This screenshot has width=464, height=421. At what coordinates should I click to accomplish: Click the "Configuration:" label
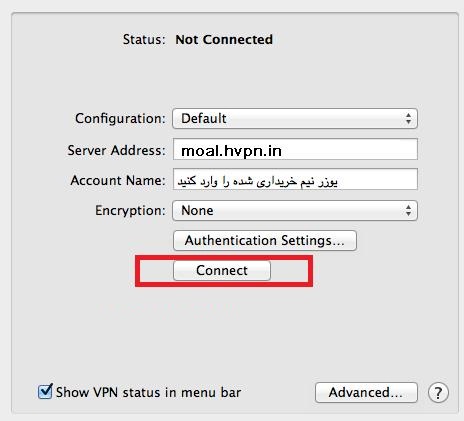coord(120,119)
